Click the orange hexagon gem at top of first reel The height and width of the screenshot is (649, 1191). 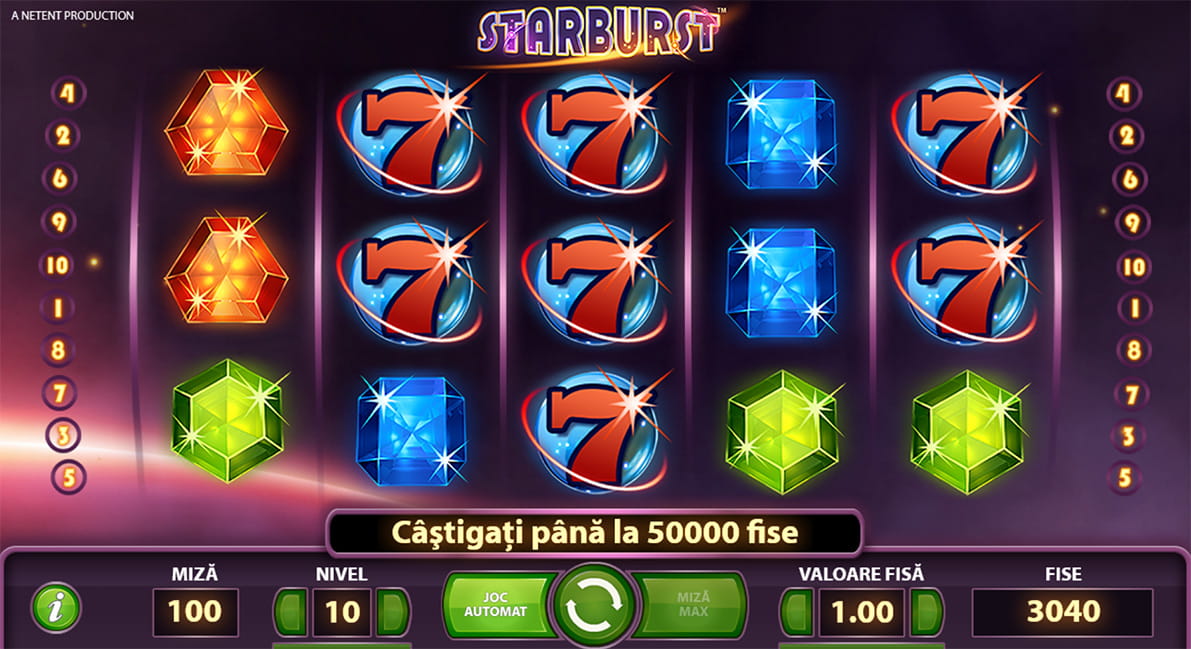(x=226, y=124)
